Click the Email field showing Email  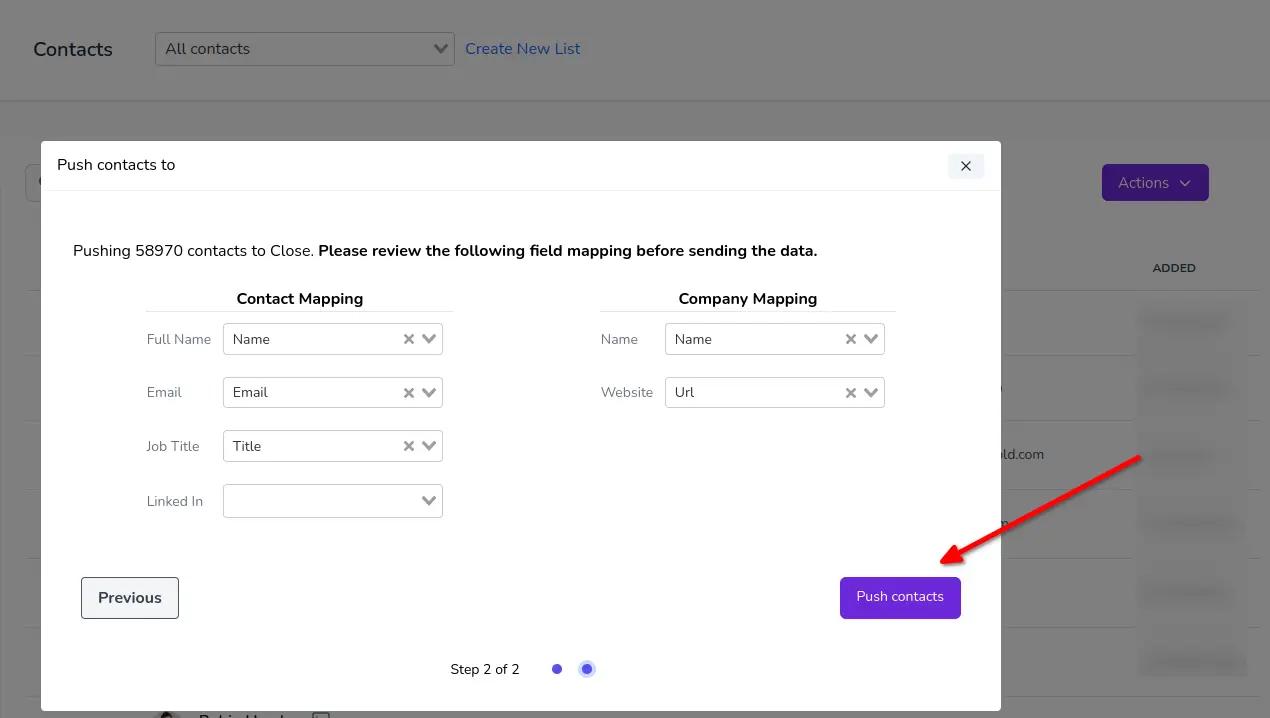[x=332, y=393]
